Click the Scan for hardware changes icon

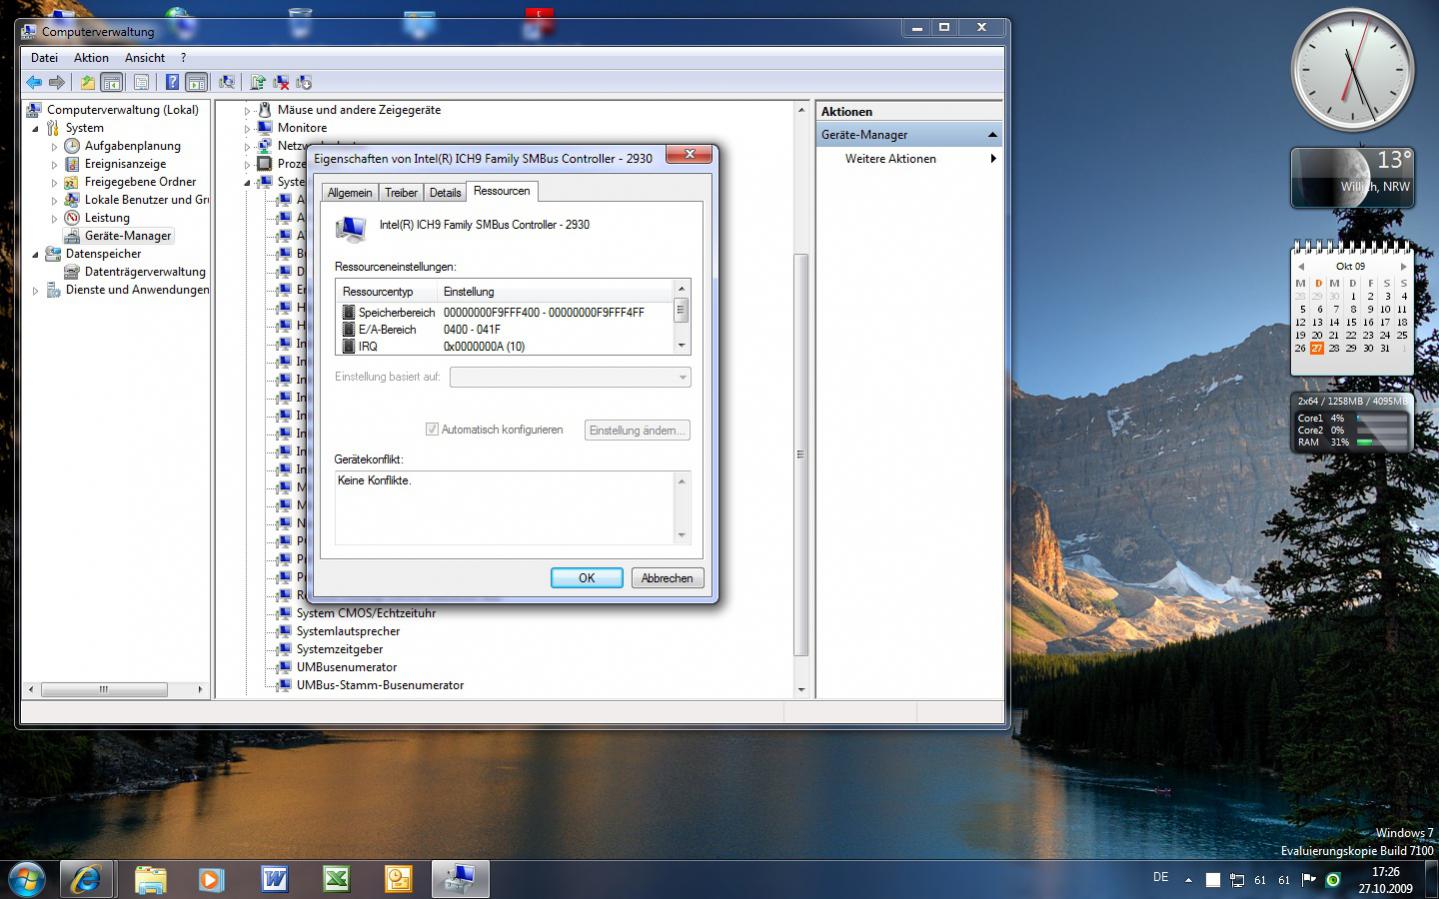(227, 82)
